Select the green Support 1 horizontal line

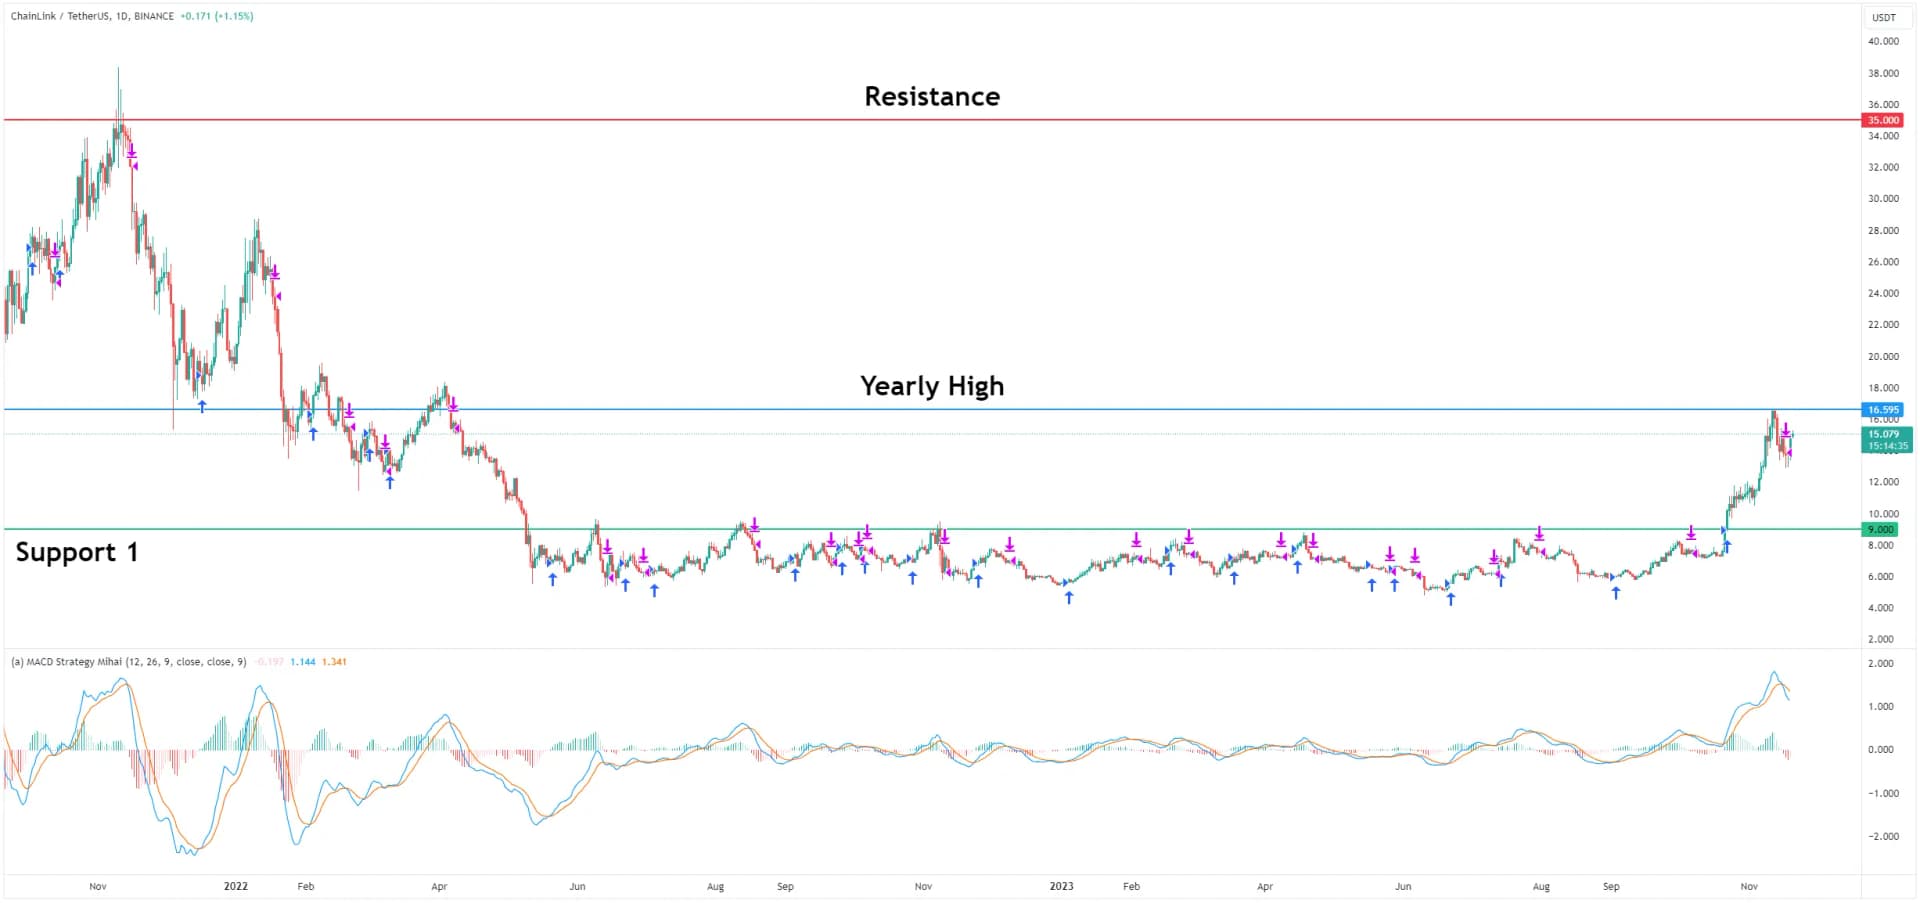[300, 528]
